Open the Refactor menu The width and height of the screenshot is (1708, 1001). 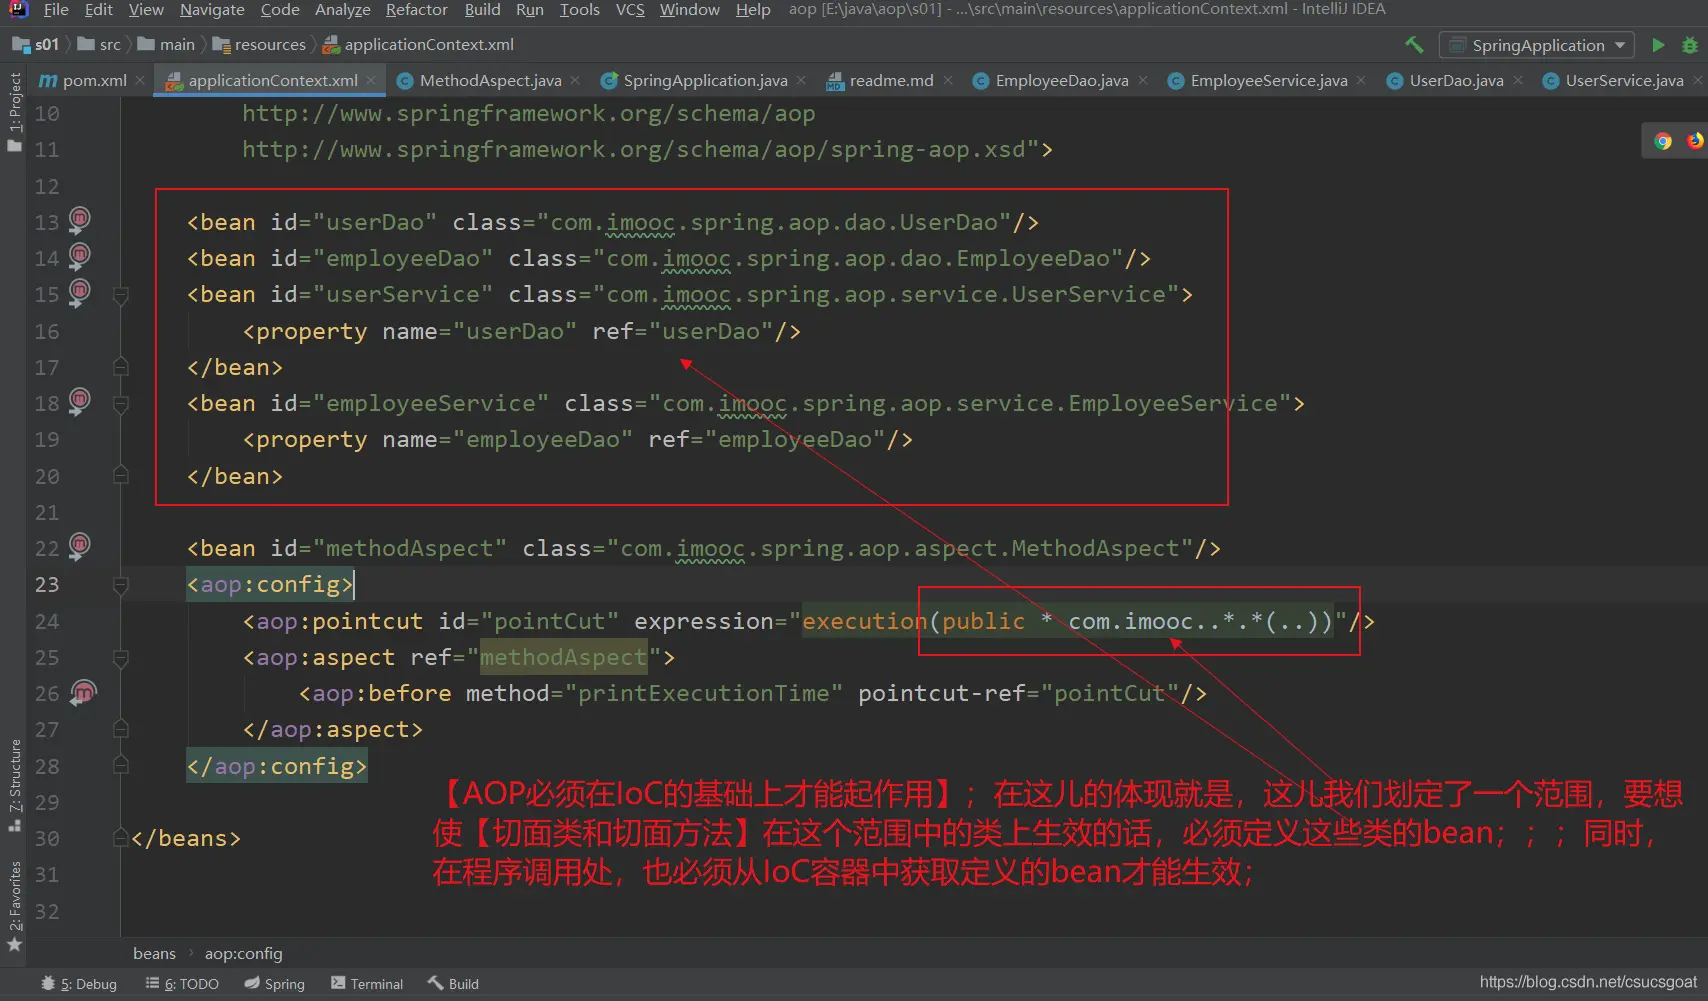[416, 10]
